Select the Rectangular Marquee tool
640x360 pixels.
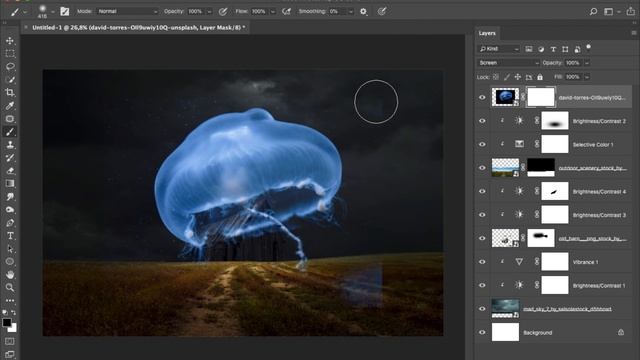10,53
